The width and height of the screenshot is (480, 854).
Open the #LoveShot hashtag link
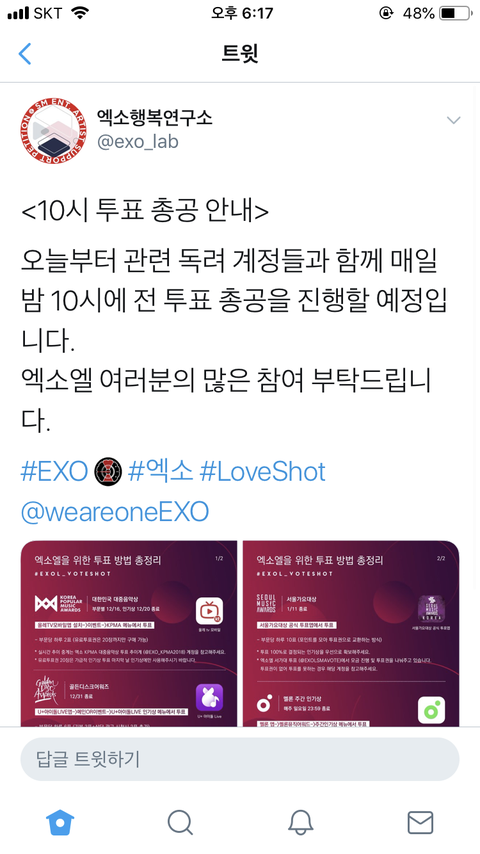tap(263, 472)
